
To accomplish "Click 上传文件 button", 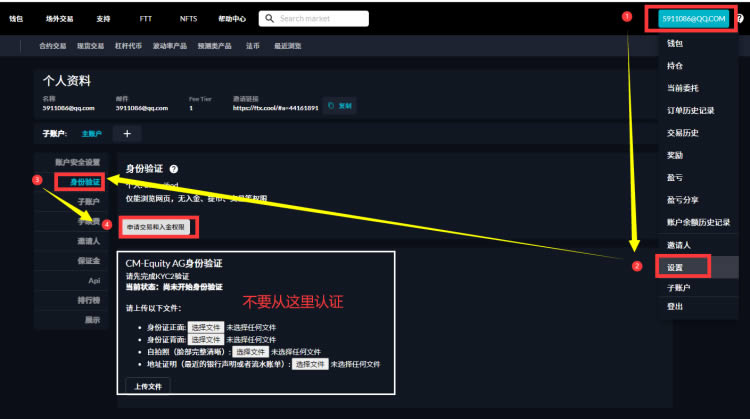I will [x=147, y=385].
